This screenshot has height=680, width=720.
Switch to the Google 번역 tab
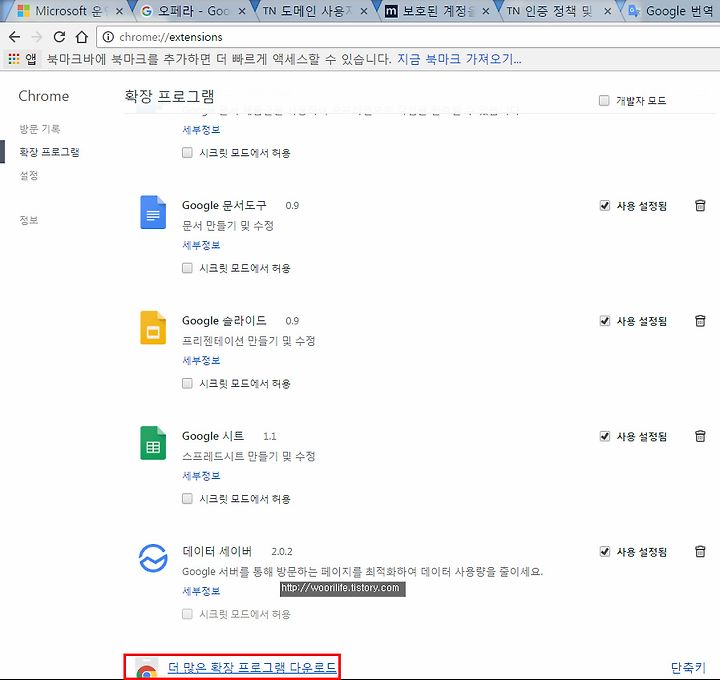(x=671, y=11)
